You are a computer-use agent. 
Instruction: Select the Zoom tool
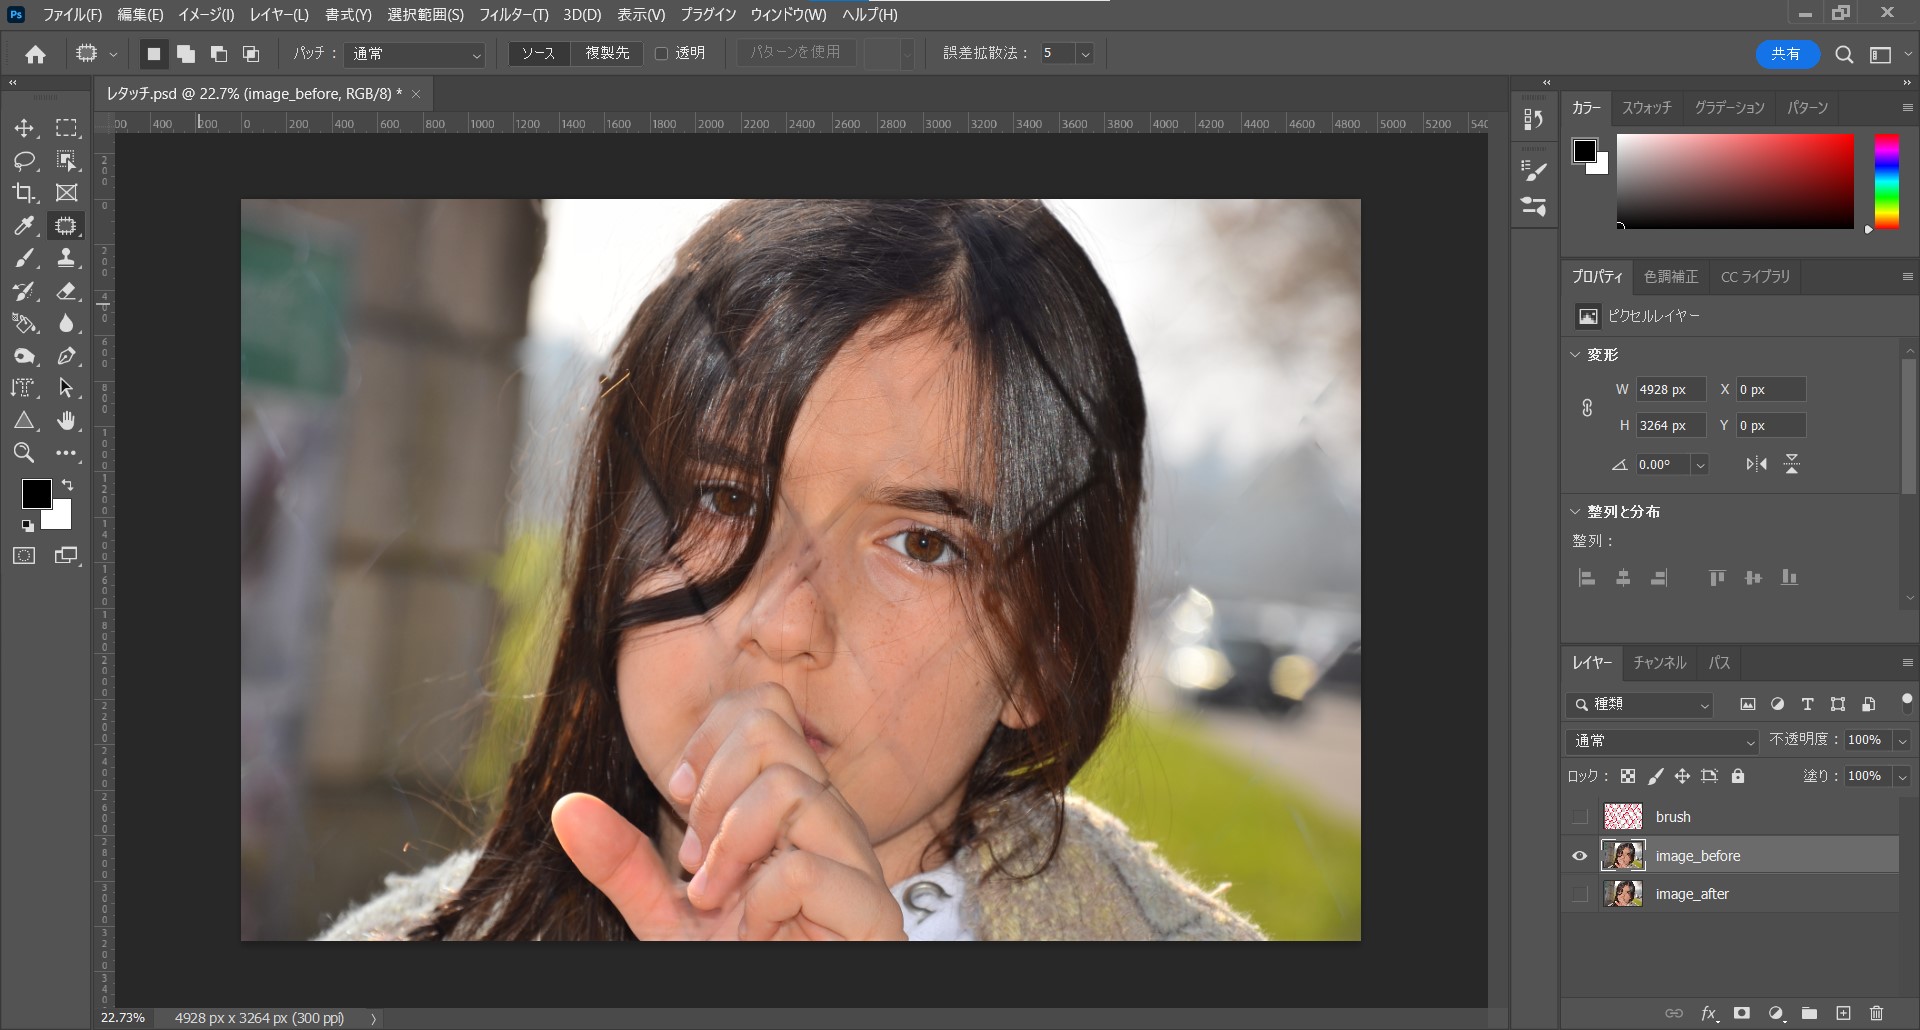coord(24,453)
